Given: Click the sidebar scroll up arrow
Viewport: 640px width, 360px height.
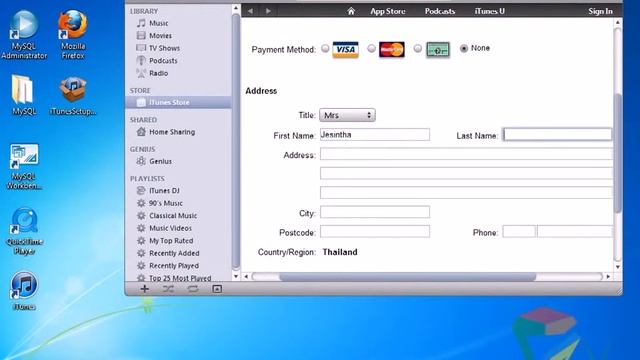Looking at the screenshot, I should point(236,8).
